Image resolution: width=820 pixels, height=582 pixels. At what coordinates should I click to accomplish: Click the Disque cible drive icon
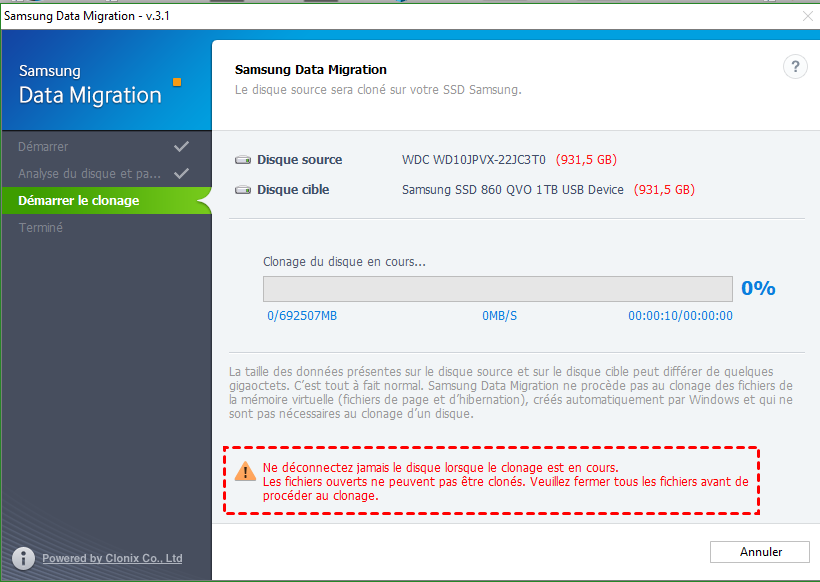pos(243,189)
